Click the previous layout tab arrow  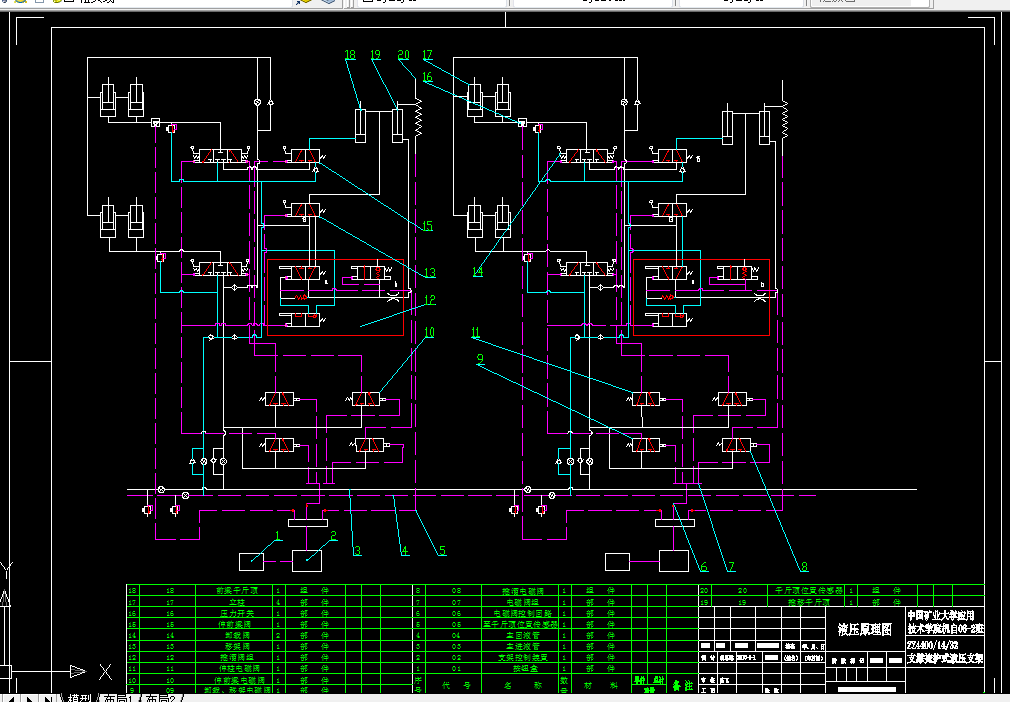13,698
